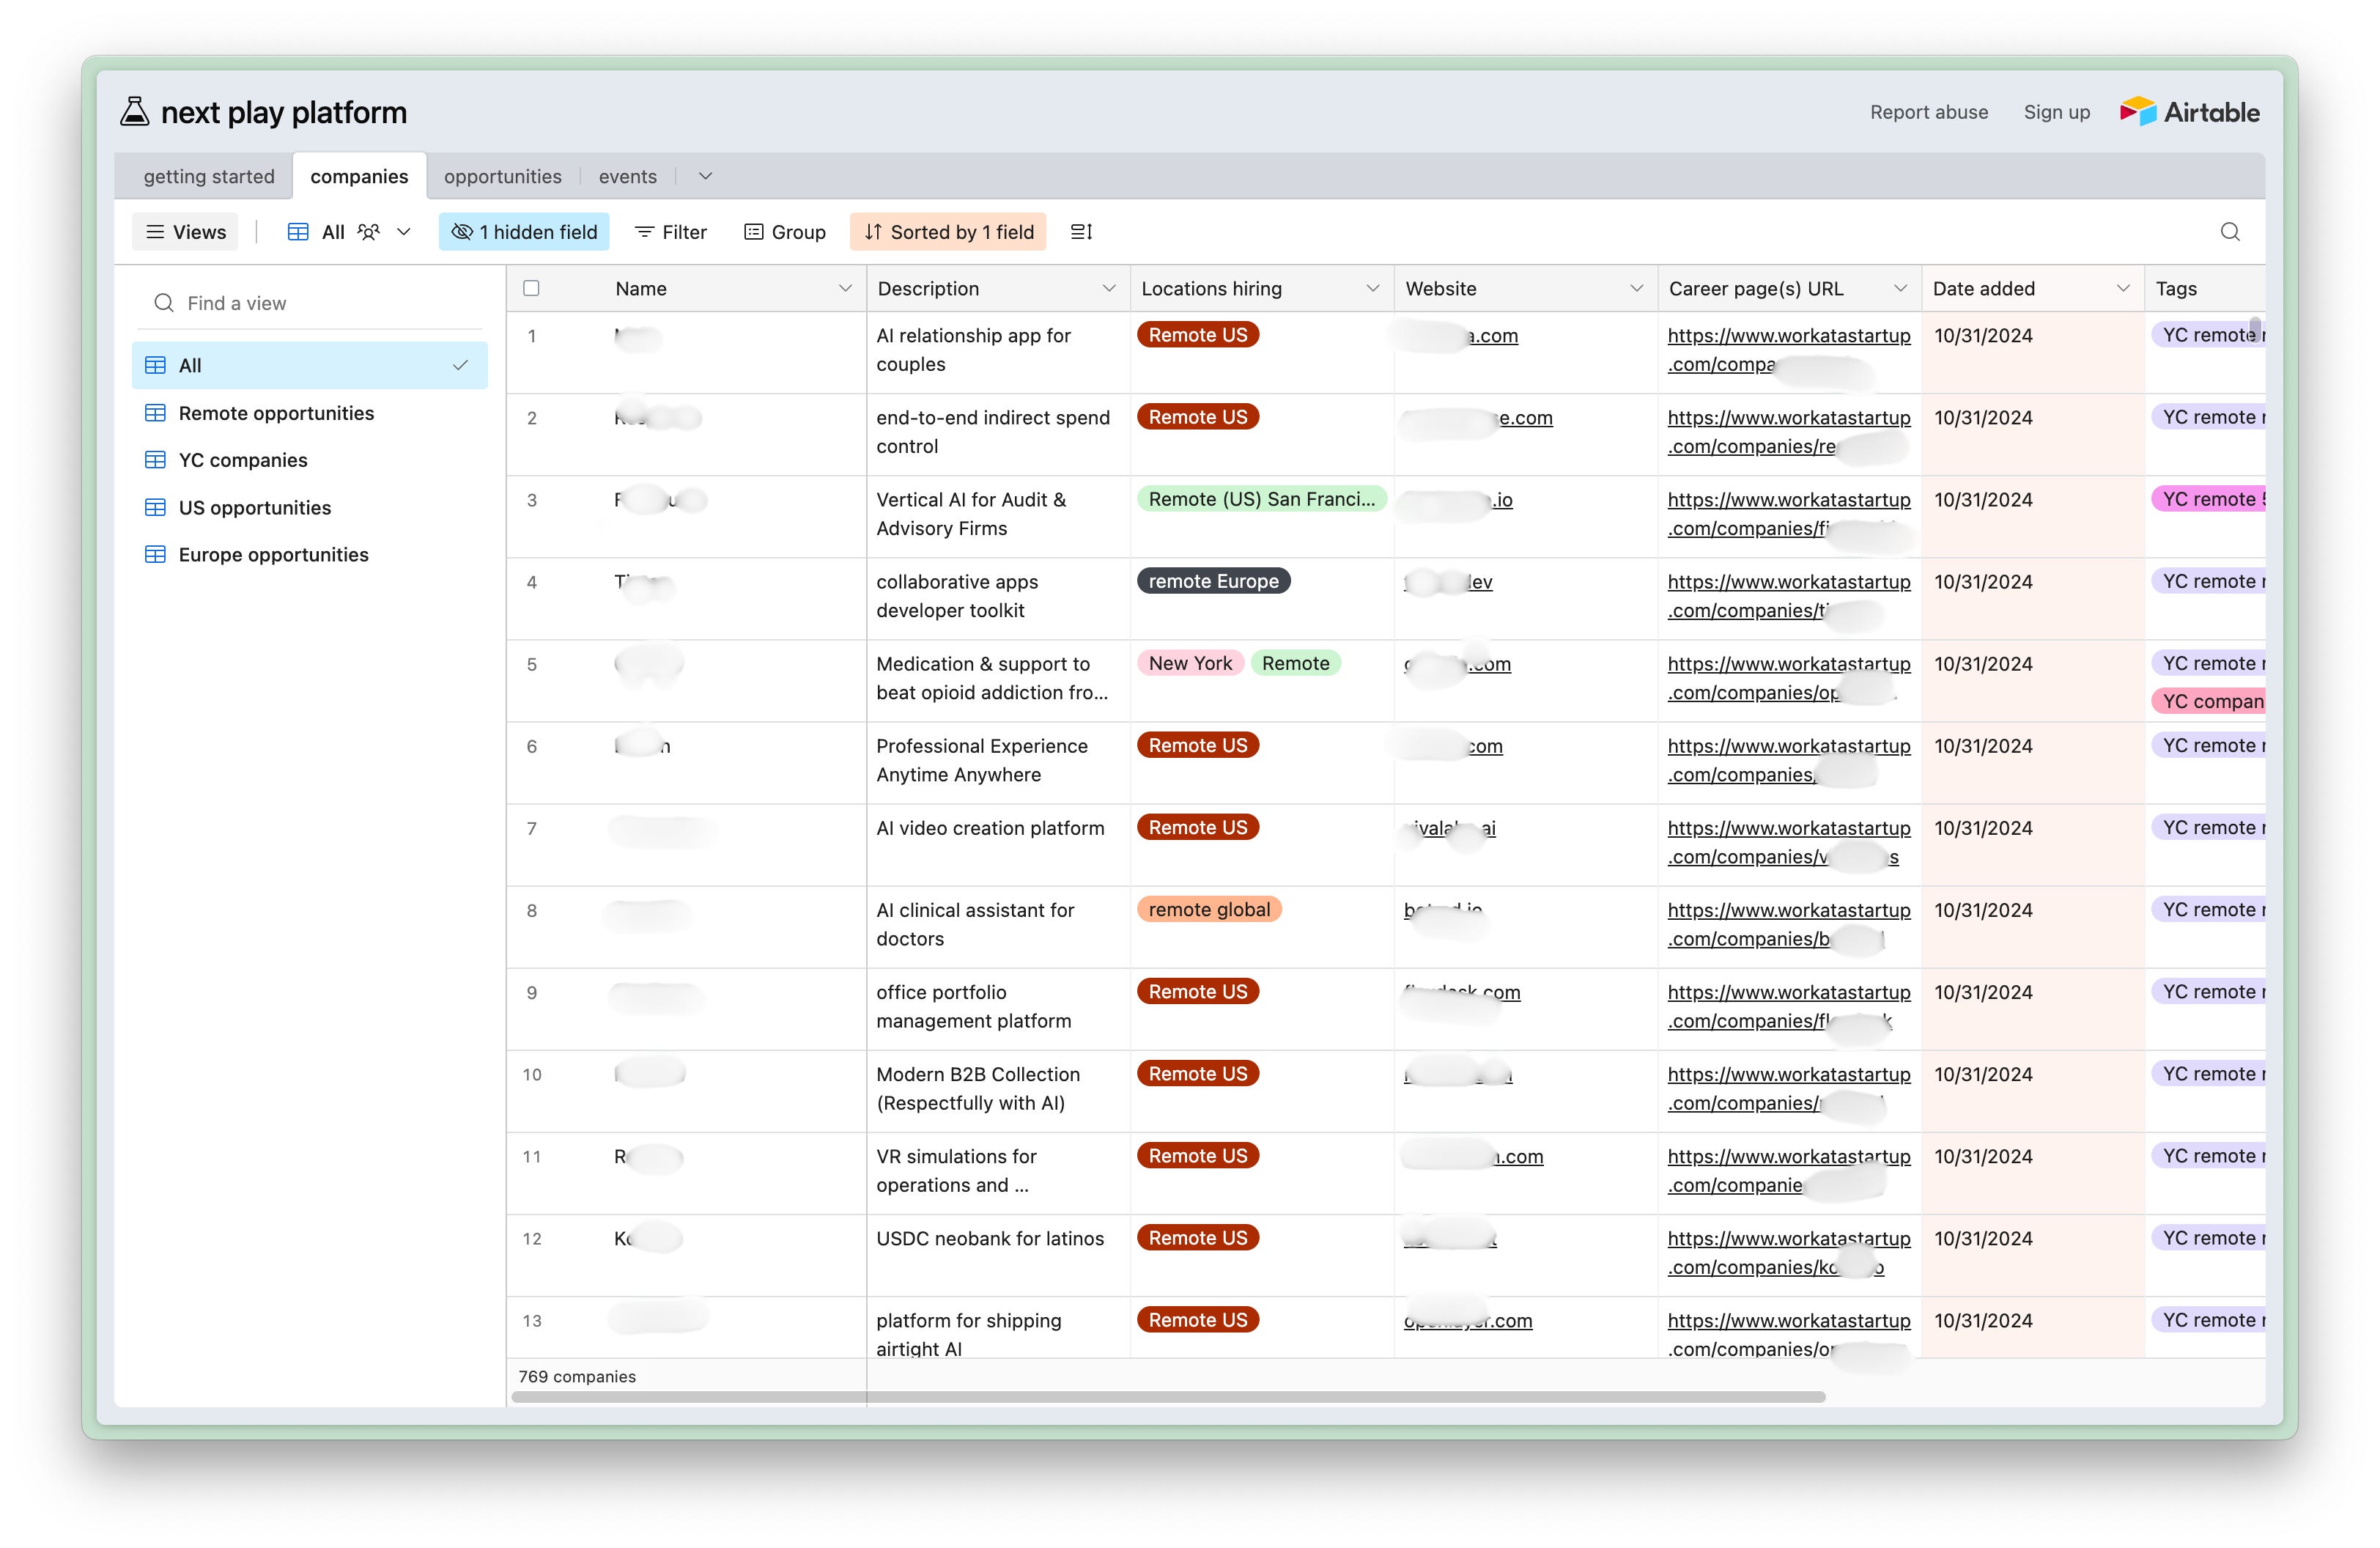Click the Find a view search field
This screenshot has width=2380, height=1548.
tap(309, 303)
